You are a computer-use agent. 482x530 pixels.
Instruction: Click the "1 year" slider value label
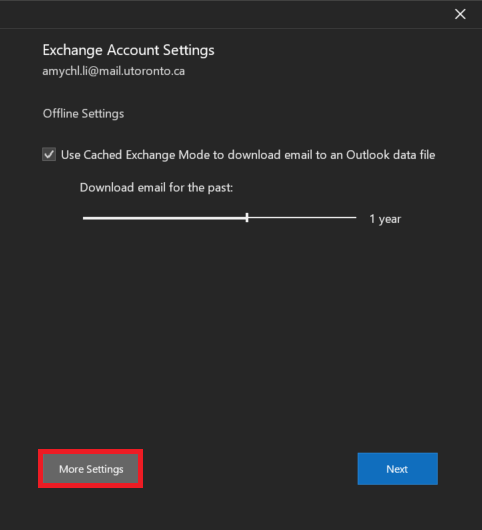(385, 219)
